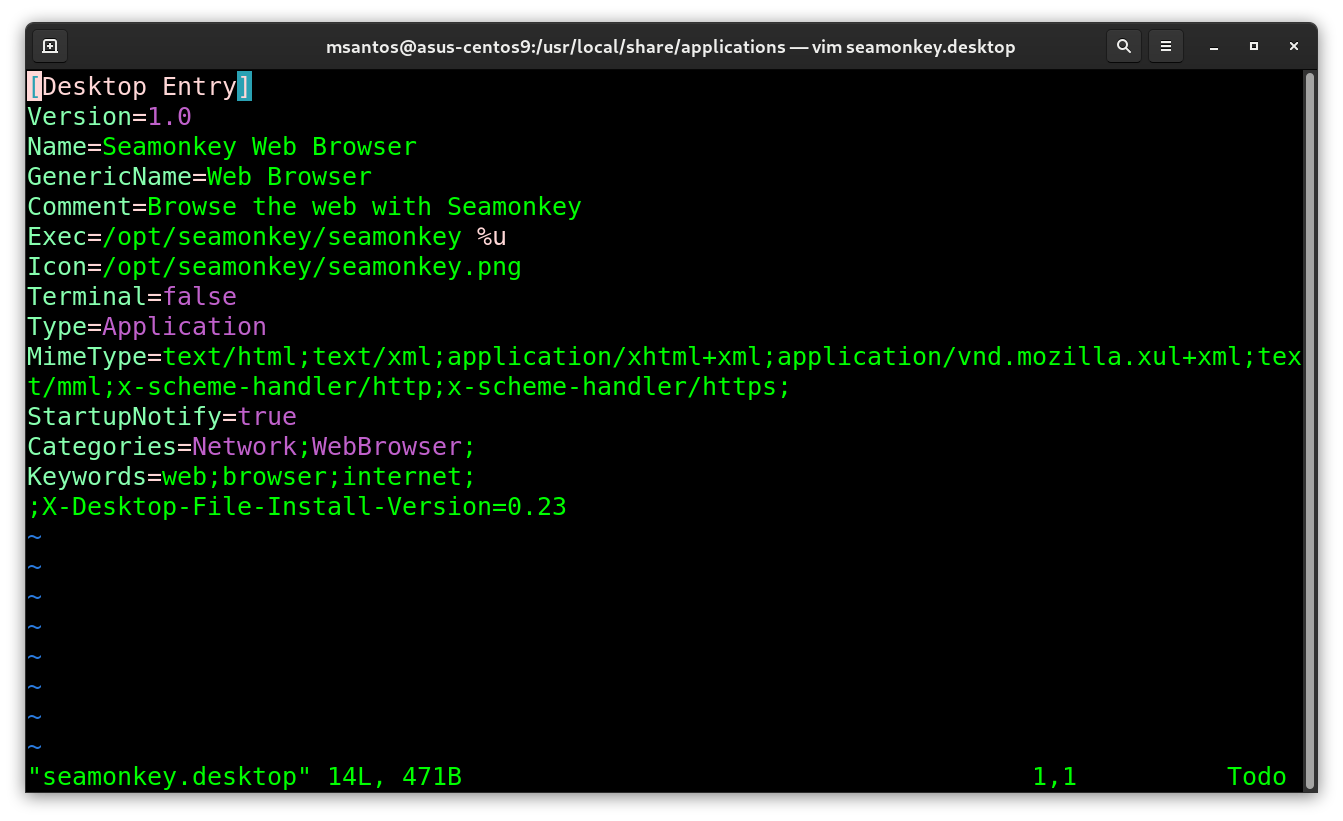Minimize the terminal window
Screen dimensions: 1343x821
1213,47
